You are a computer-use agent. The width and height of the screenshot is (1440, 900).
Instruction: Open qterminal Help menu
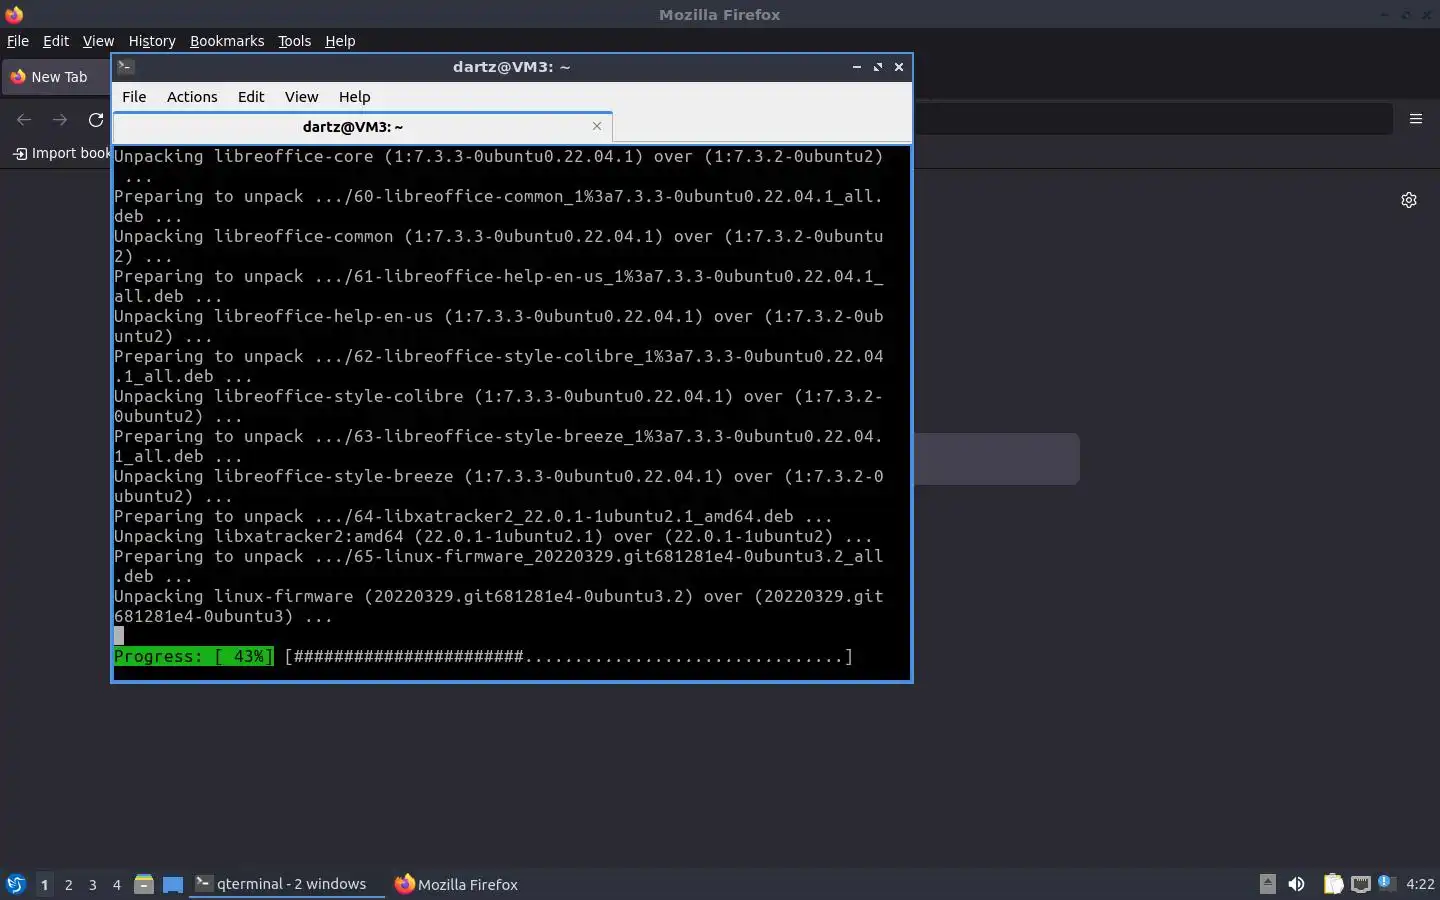(x=354, y=97)
